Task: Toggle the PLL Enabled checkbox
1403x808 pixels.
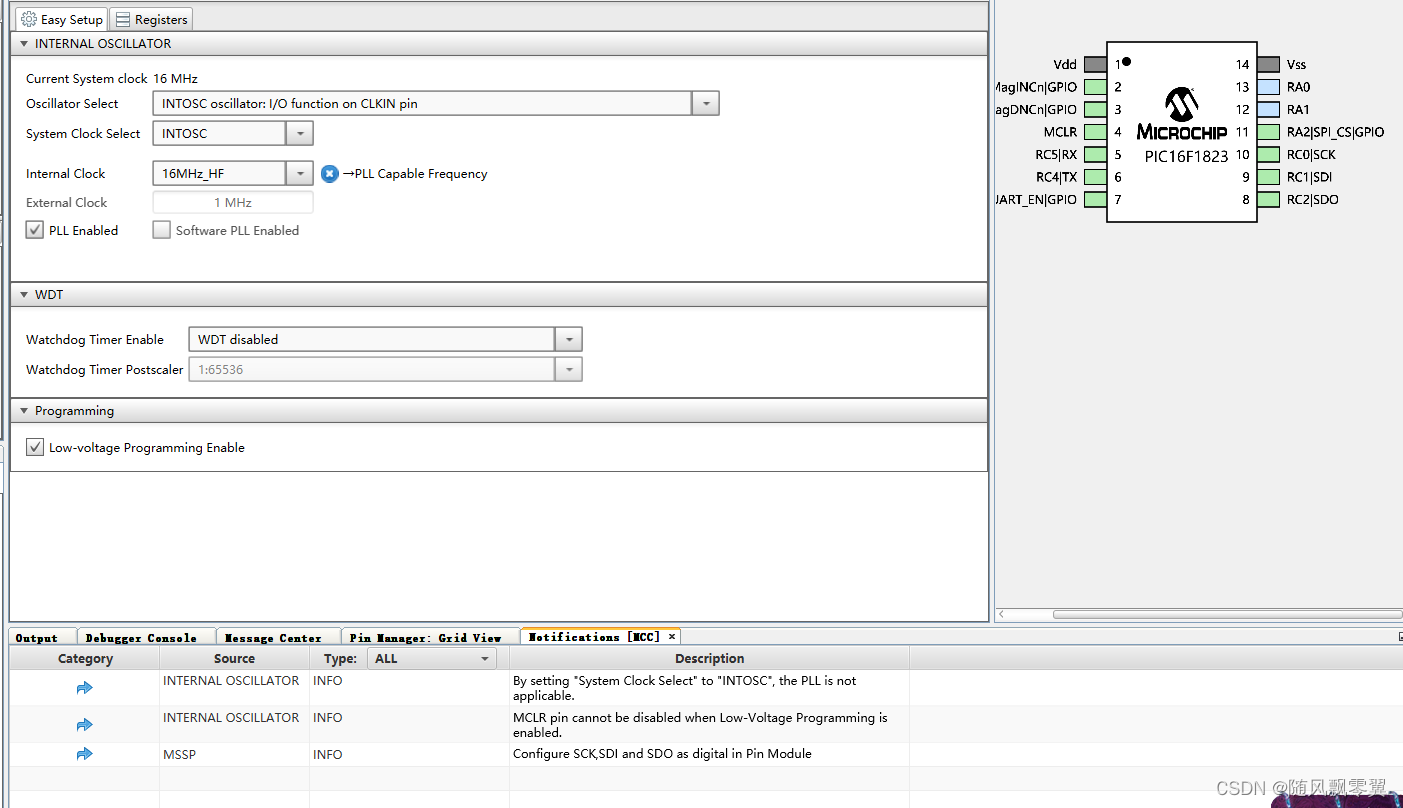Action: [35, 230]
